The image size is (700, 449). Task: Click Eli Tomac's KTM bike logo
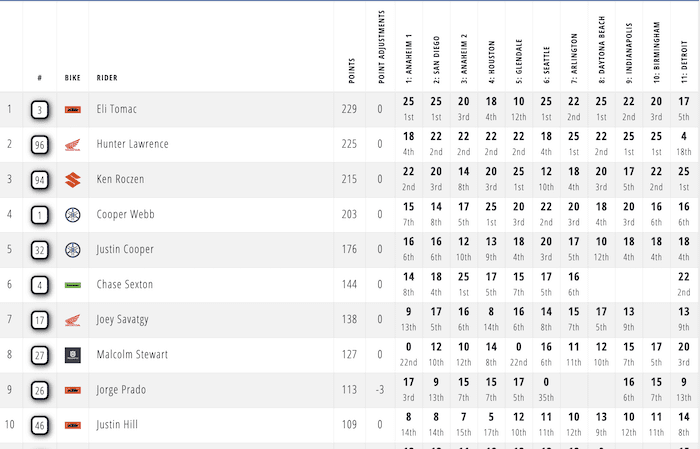[72, 110]
